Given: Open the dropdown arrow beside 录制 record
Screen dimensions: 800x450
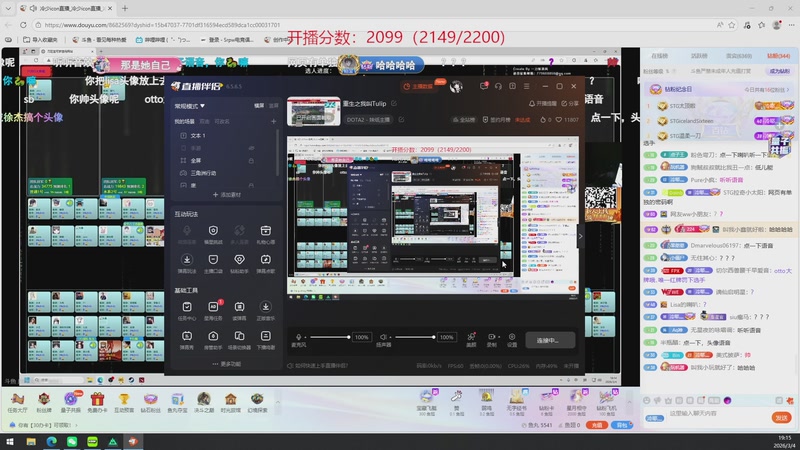Looking at the screenshot, I should 498,337.
